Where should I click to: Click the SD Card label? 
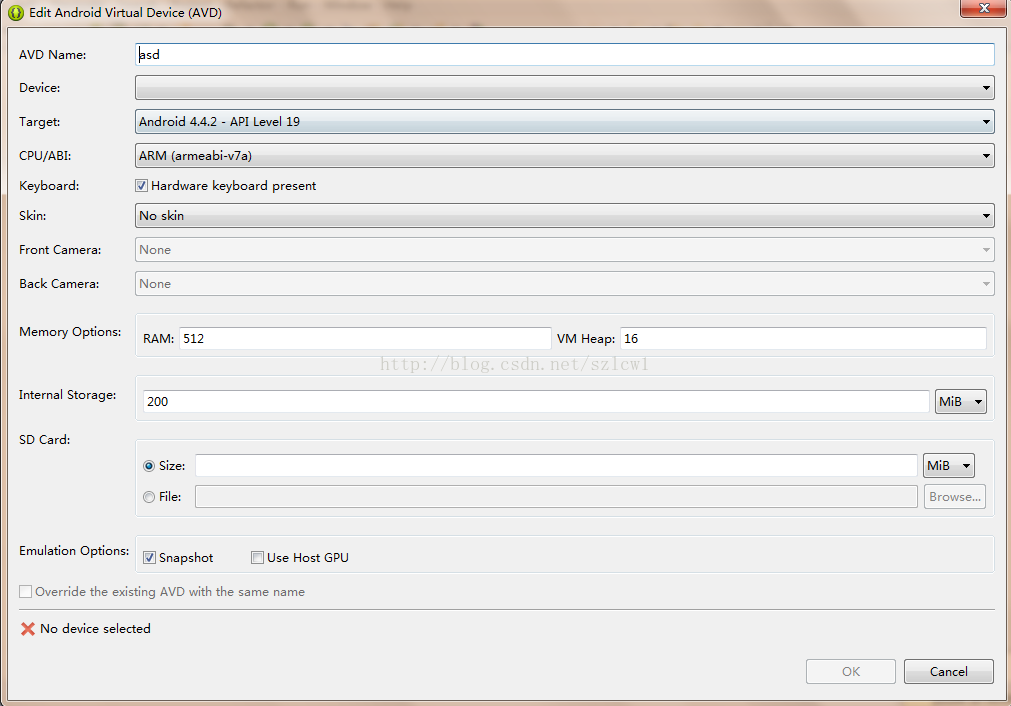pyautogui.click(x=44, y=440)
